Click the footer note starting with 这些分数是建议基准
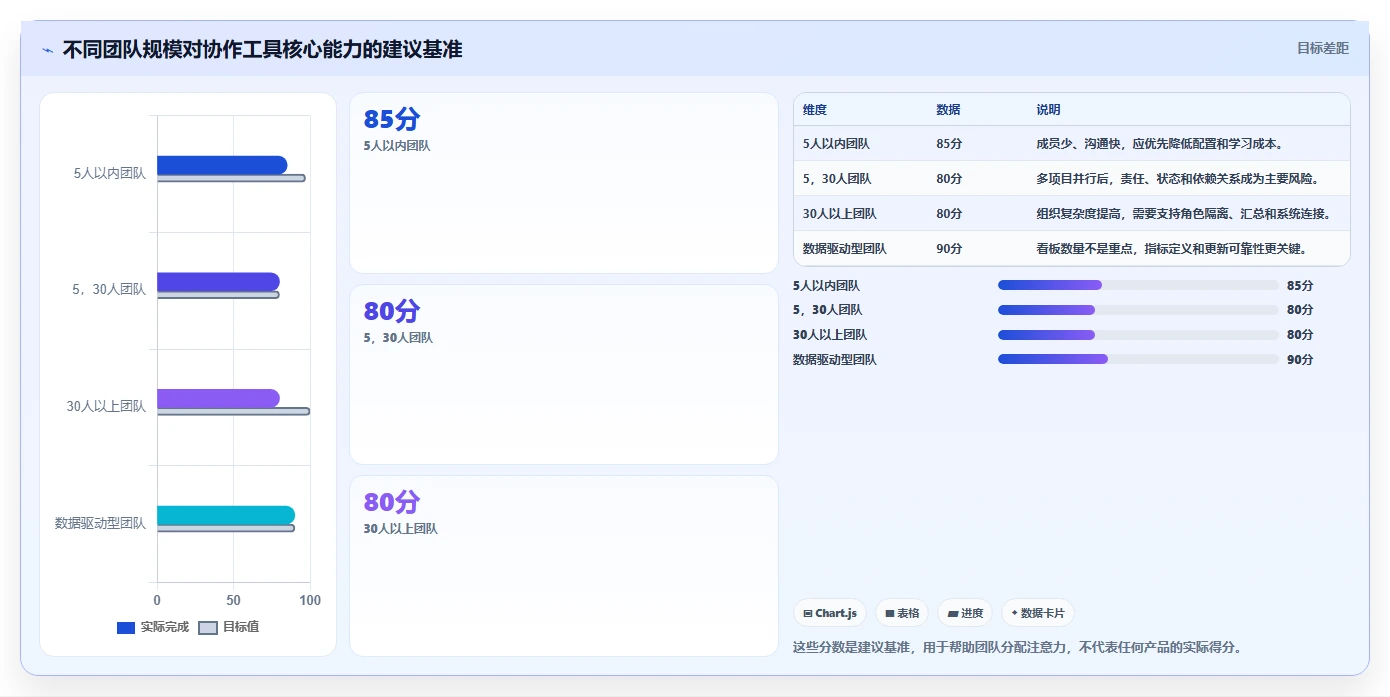1390x697 pixels. pyautogui.click(x=1017, y=647)
